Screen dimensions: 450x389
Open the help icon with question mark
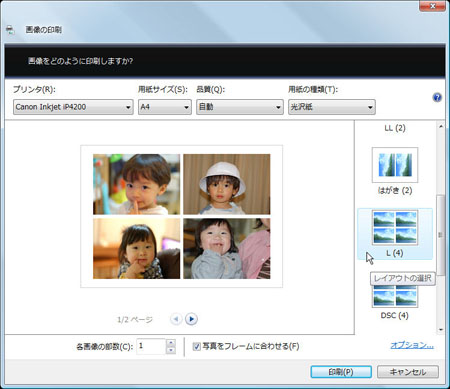(437, 98)
